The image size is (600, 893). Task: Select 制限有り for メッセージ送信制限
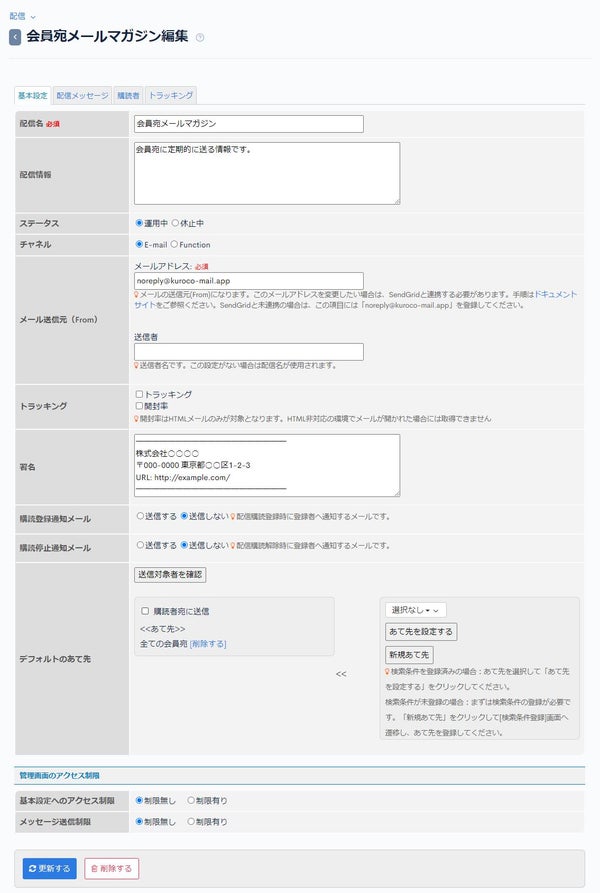click(191, 822)
